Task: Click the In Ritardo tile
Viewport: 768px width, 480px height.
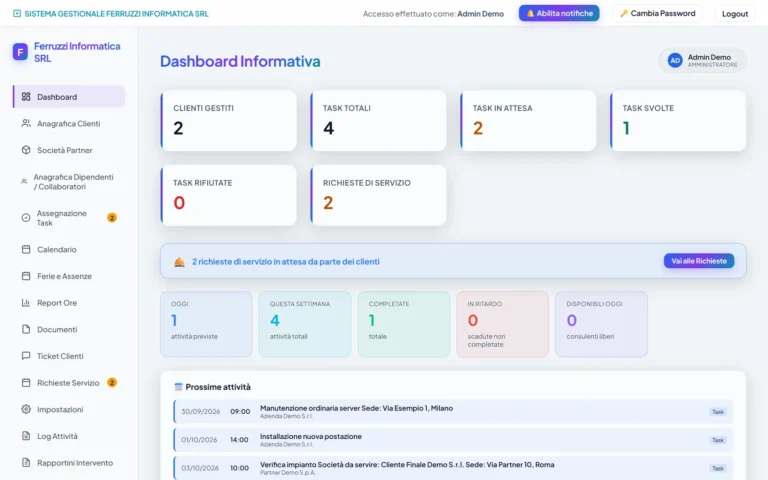Action: tap(503, 324)
